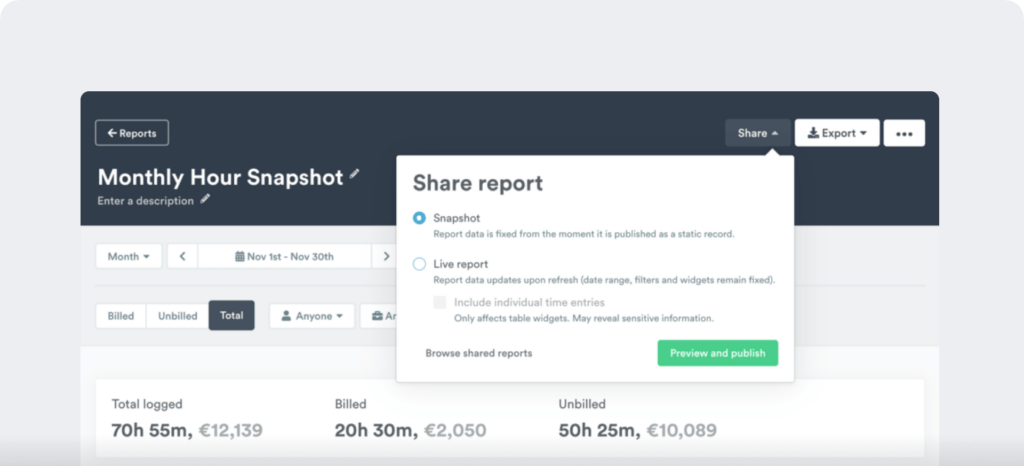Open the three-dot more options menu
The image size is (1024, 466).
[904, 133]
